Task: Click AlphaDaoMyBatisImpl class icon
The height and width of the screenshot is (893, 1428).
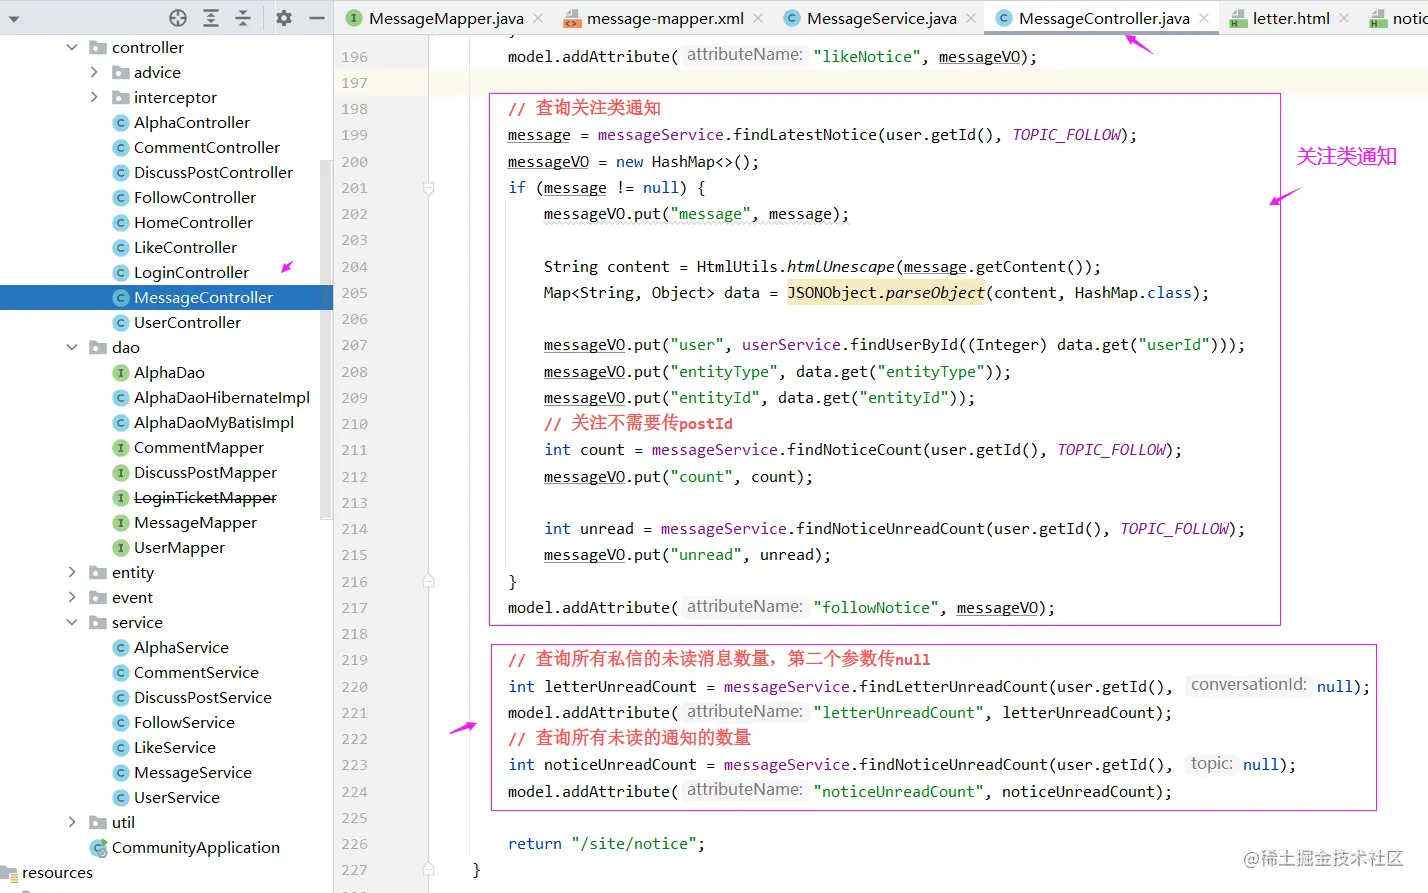Action: click(121, 422)
